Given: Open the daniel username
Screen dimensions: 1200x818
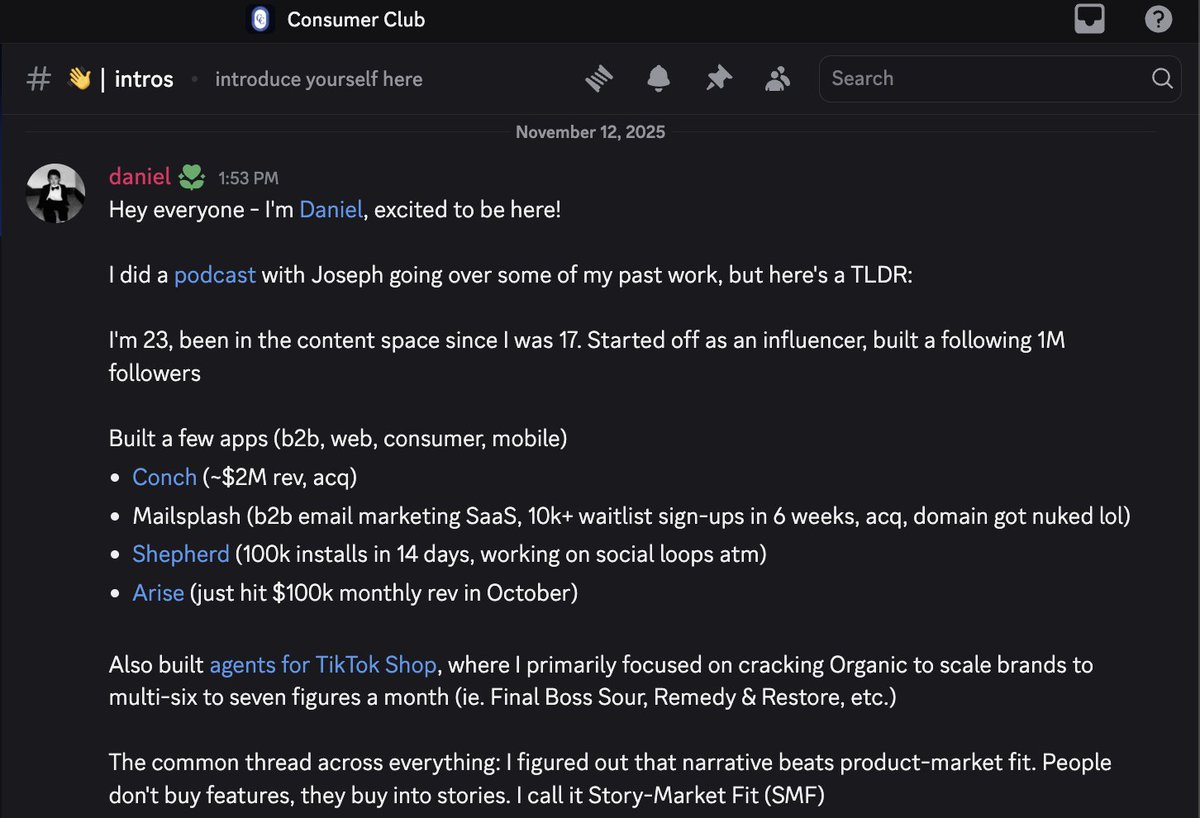Looking at the screenshot, I should 140,177.
